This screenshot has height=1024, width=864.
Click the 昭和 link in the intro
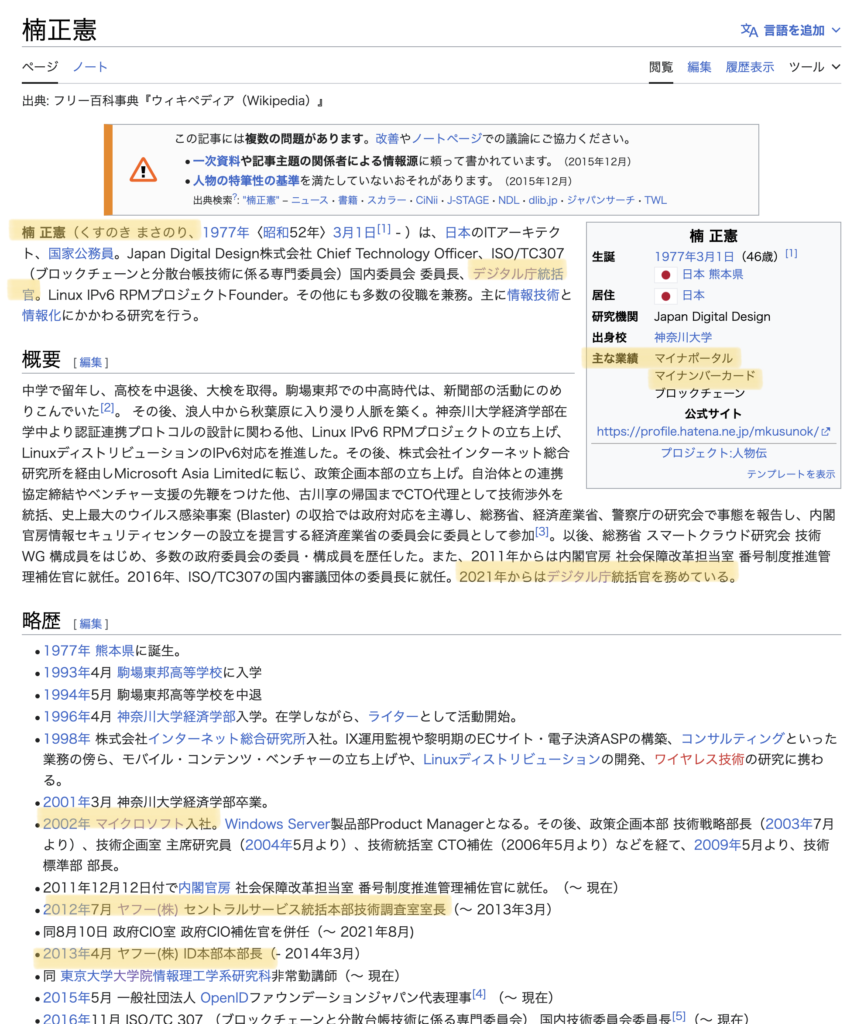click(276, 232)
